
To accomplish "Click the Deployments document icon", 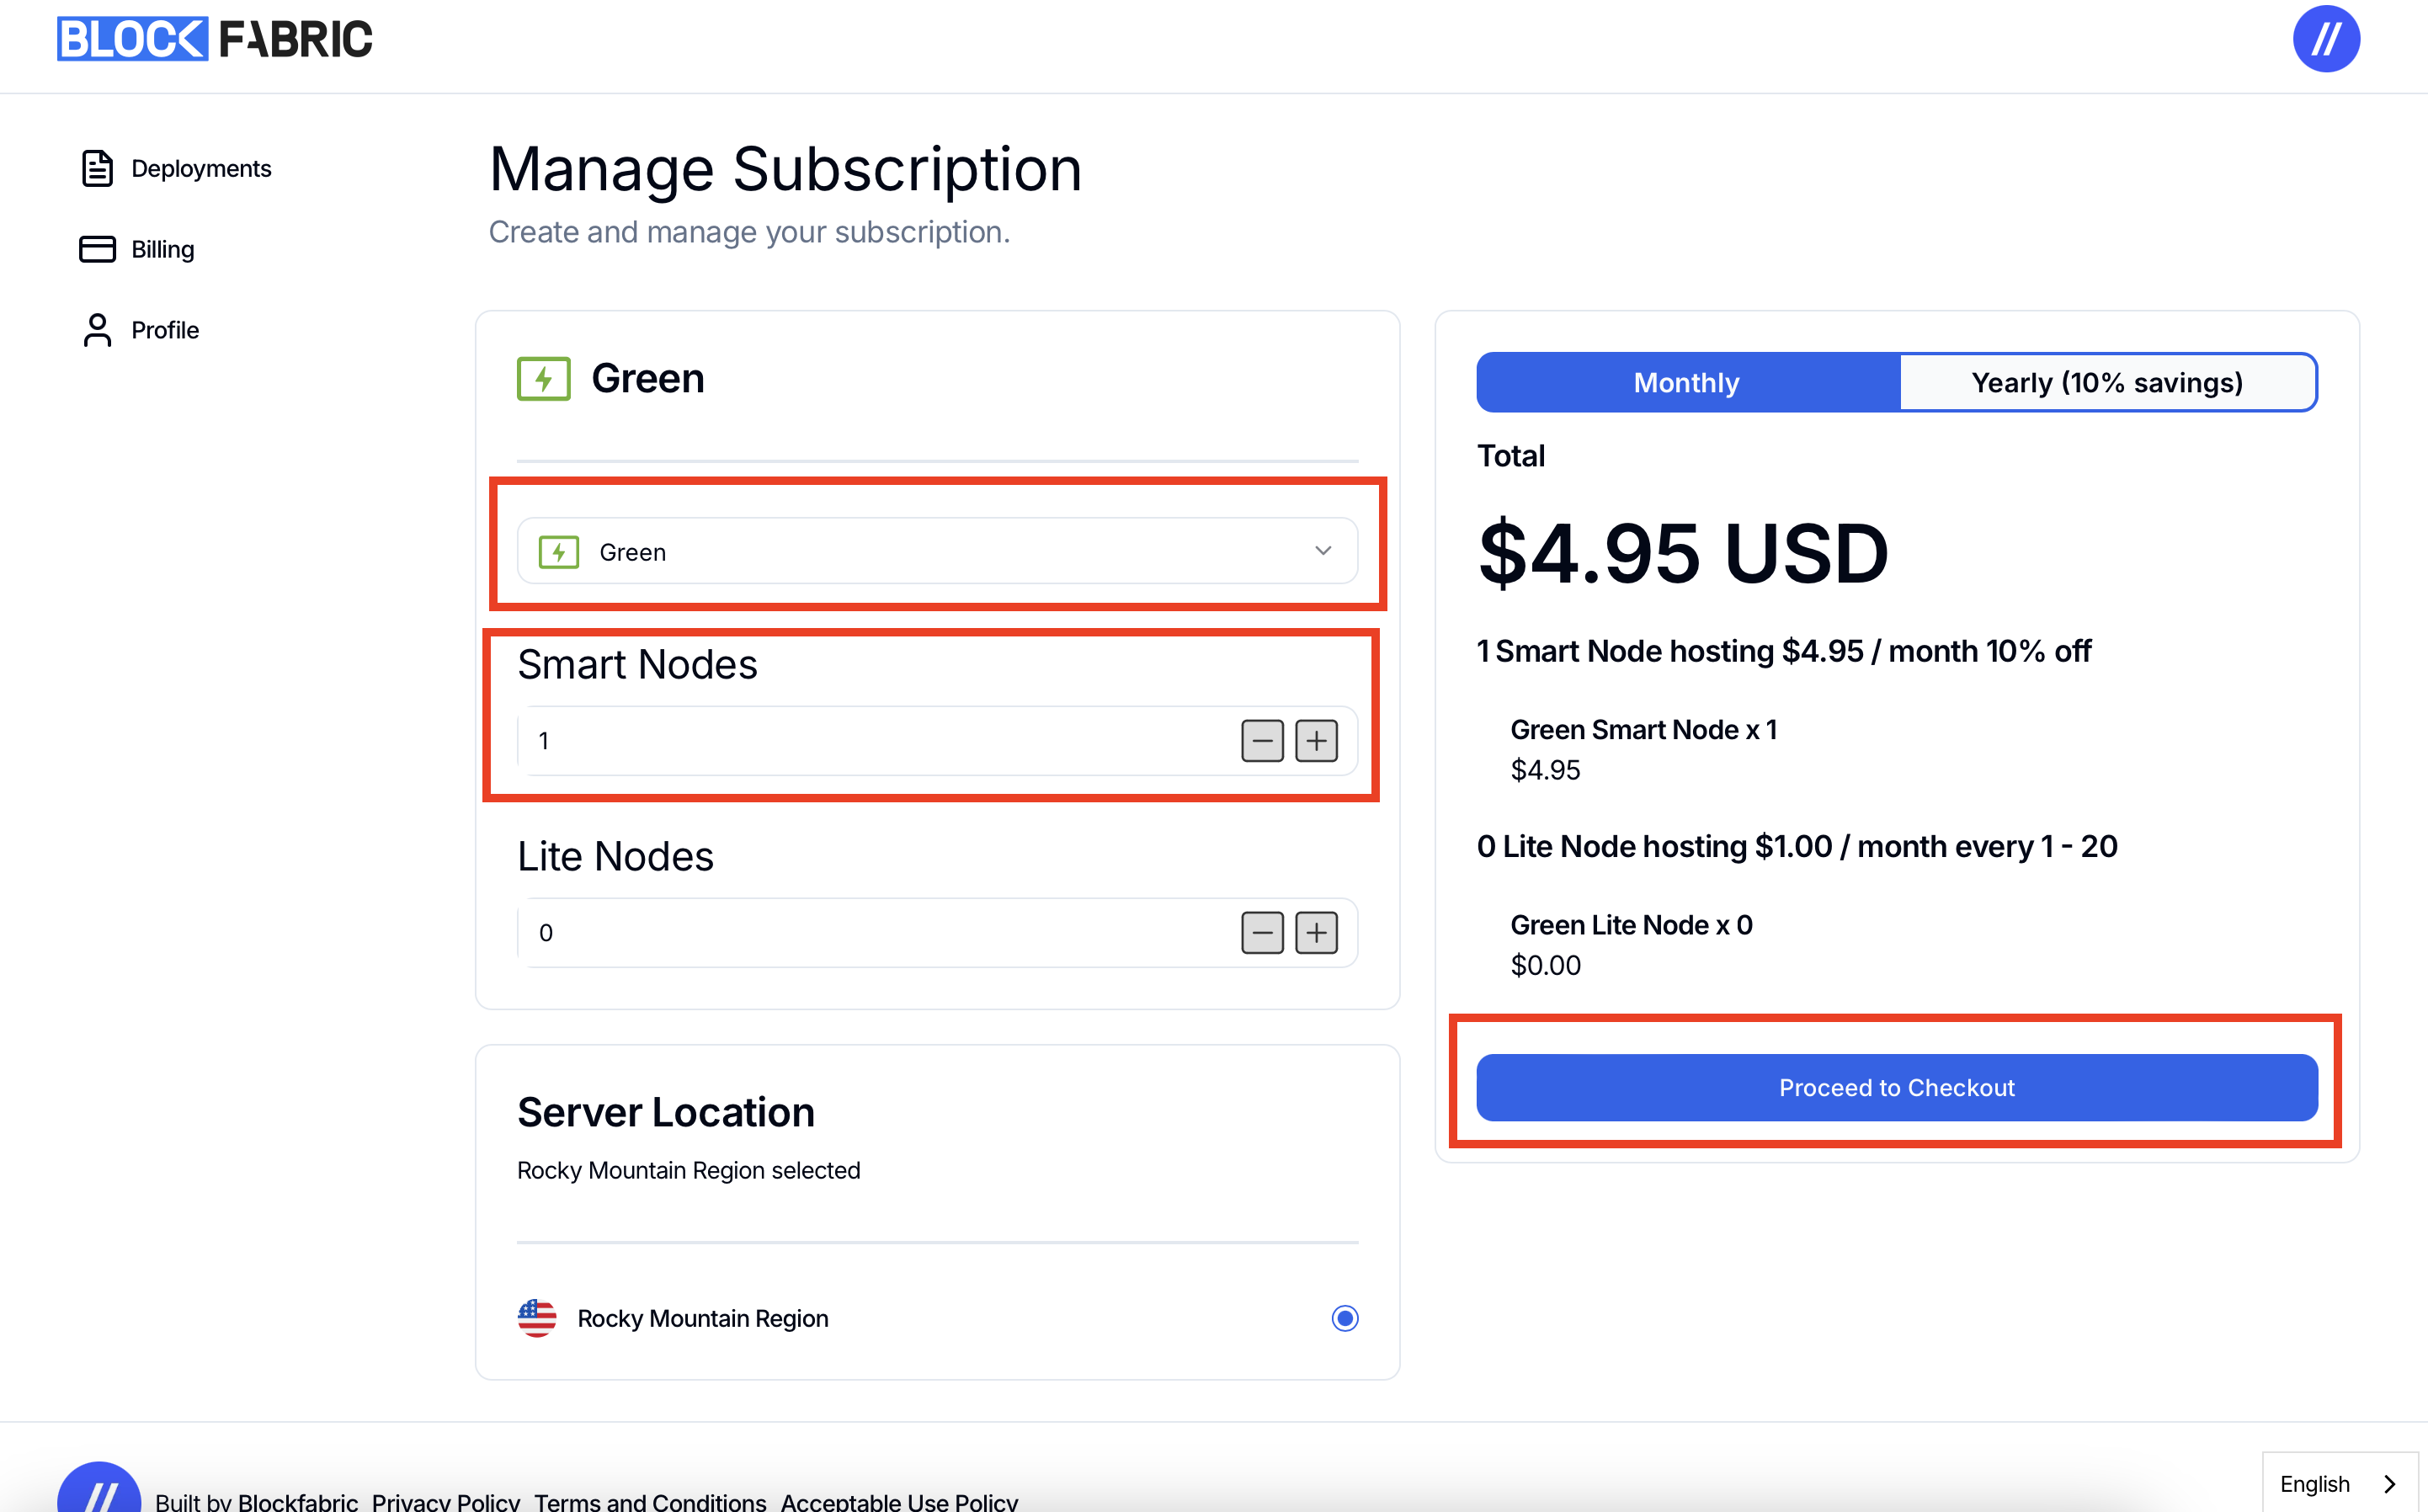I will 97,168.
